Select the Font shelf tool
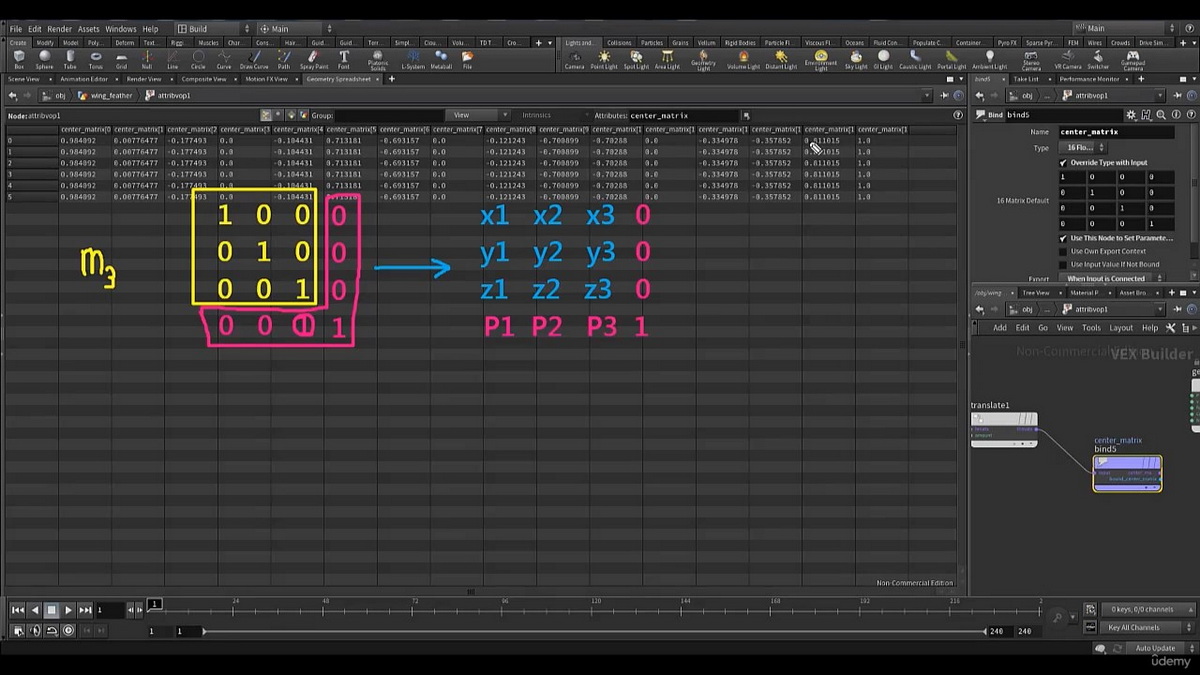1200x675 pixels. click(x=343, y=60)
